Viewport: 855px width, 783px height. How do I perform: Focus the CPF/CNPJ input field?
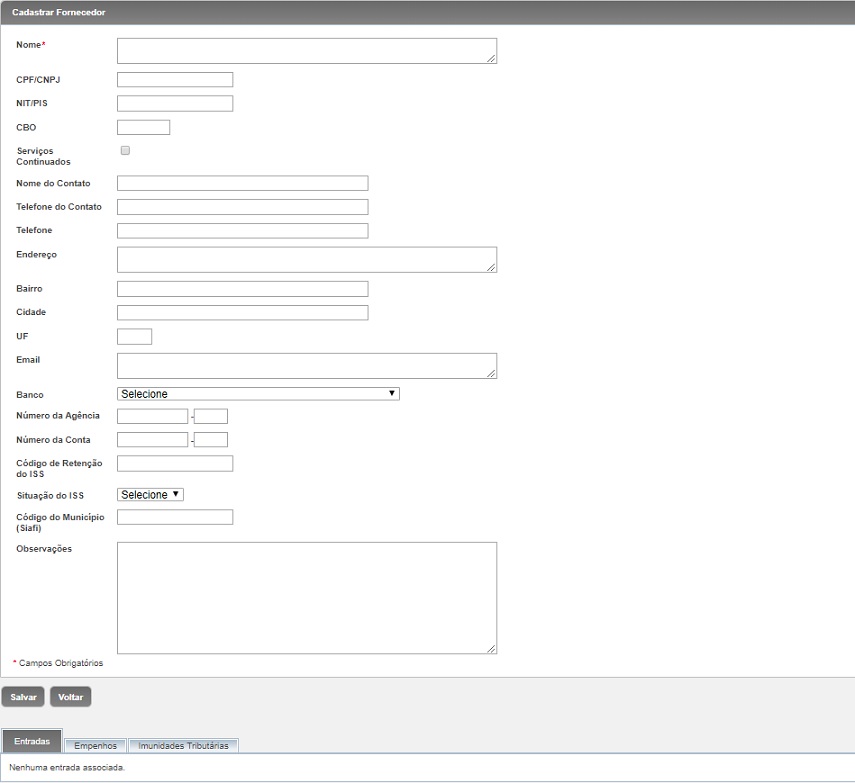click(175, 80)
